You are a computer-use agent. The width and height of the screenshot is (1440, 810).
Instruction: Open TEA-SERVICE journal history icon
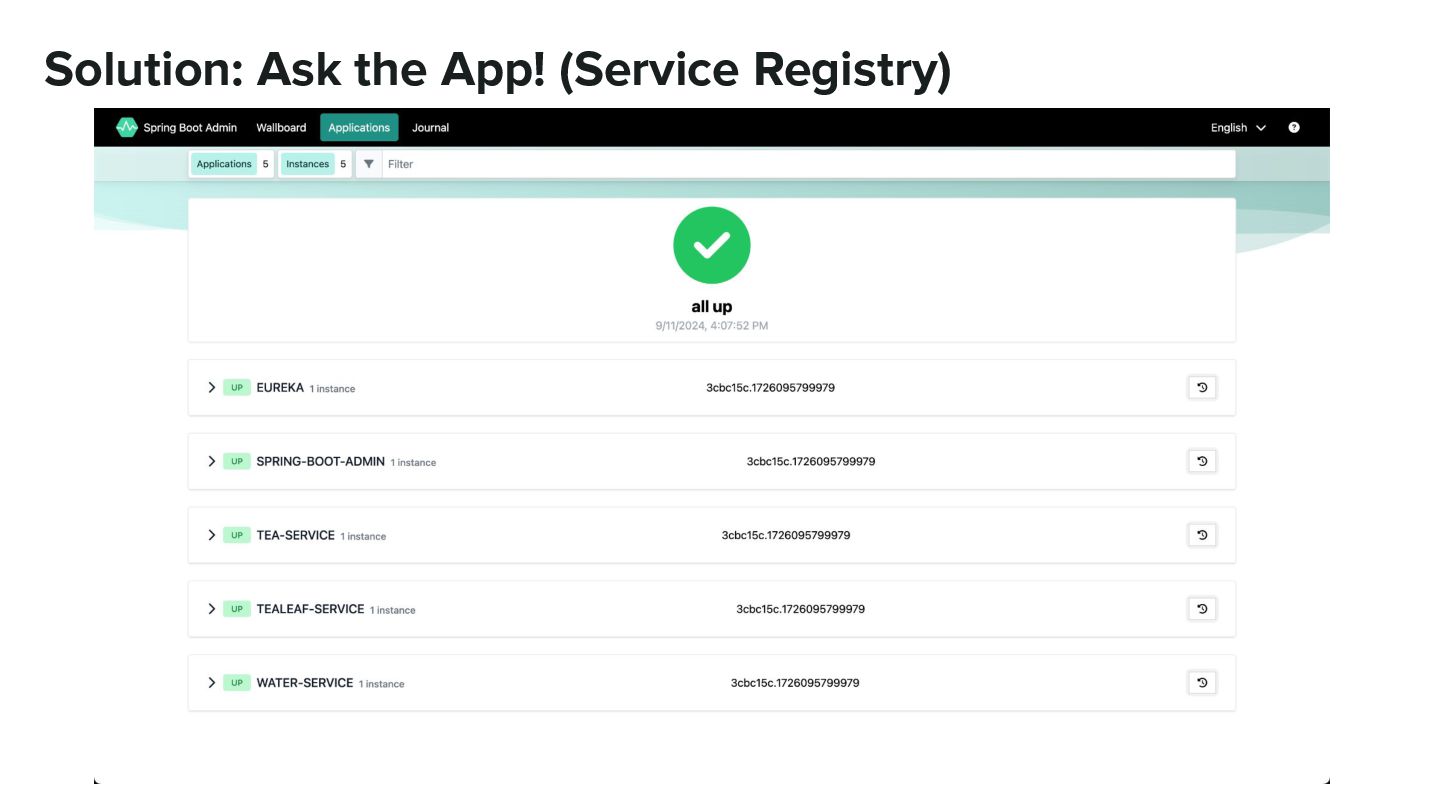[x=1202, y=535]
